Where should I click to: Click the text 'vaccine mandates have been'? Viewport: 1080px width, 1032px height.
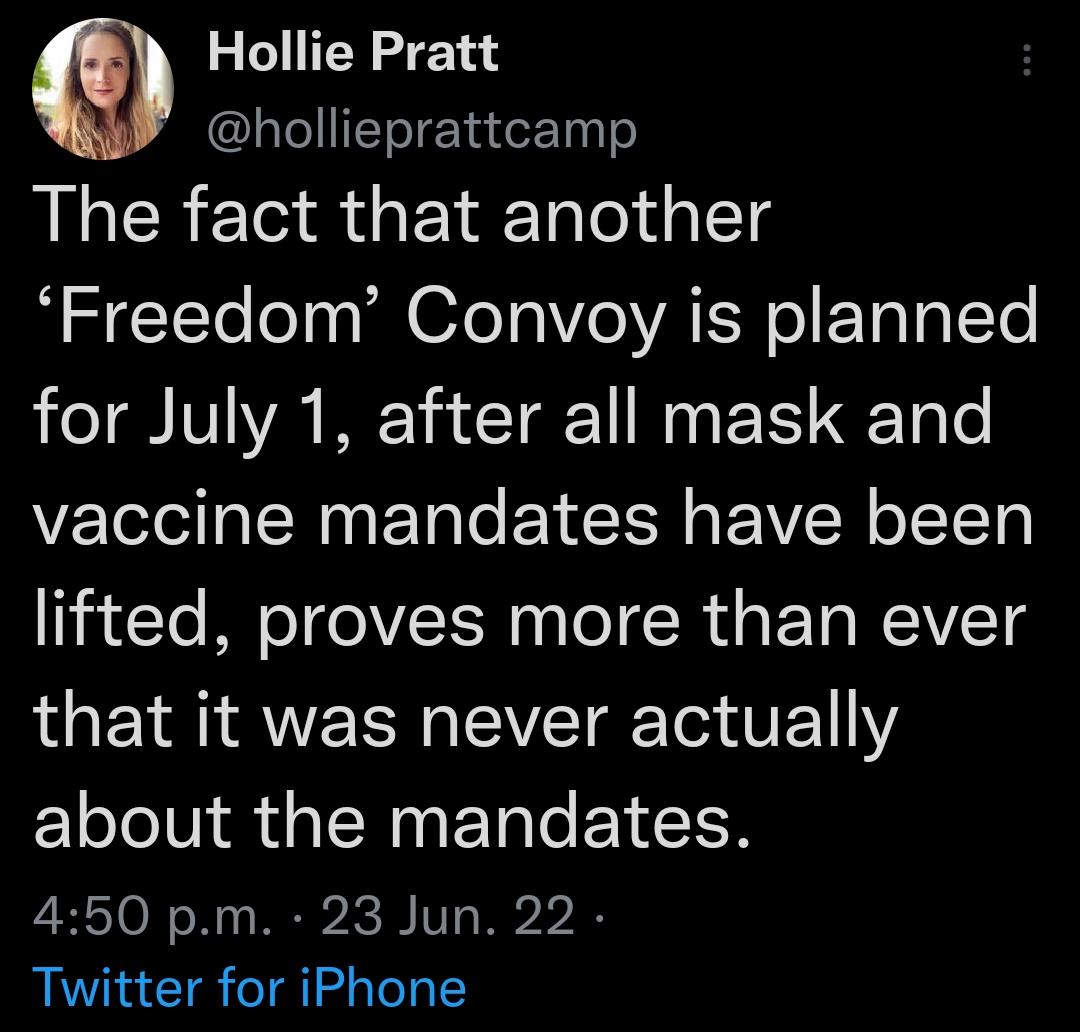click(530, 515)
